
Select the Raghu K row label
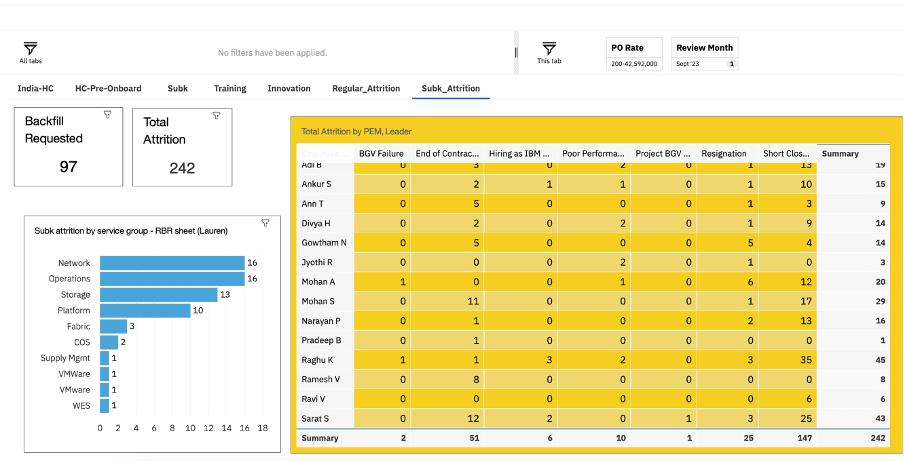coord(317,360)
